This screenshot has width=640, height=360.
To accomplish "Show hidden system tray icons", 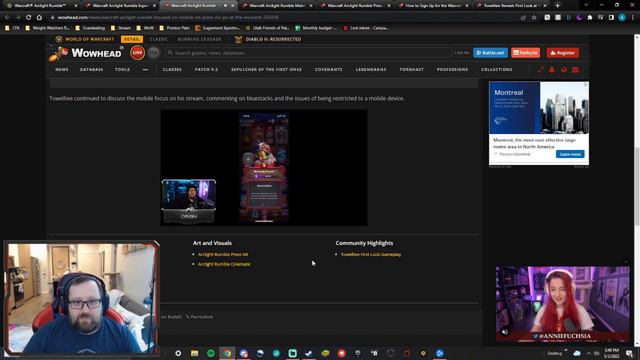I will [589, 353].
